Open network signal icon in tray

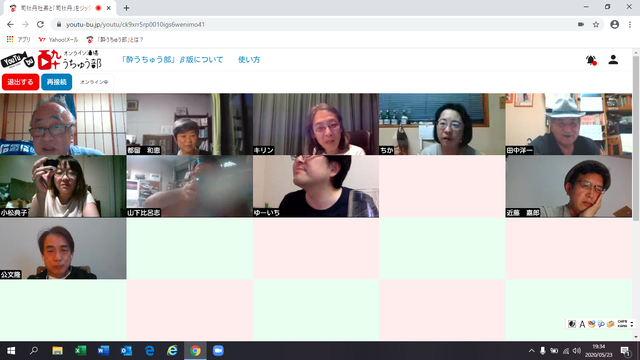coord(566,351)
